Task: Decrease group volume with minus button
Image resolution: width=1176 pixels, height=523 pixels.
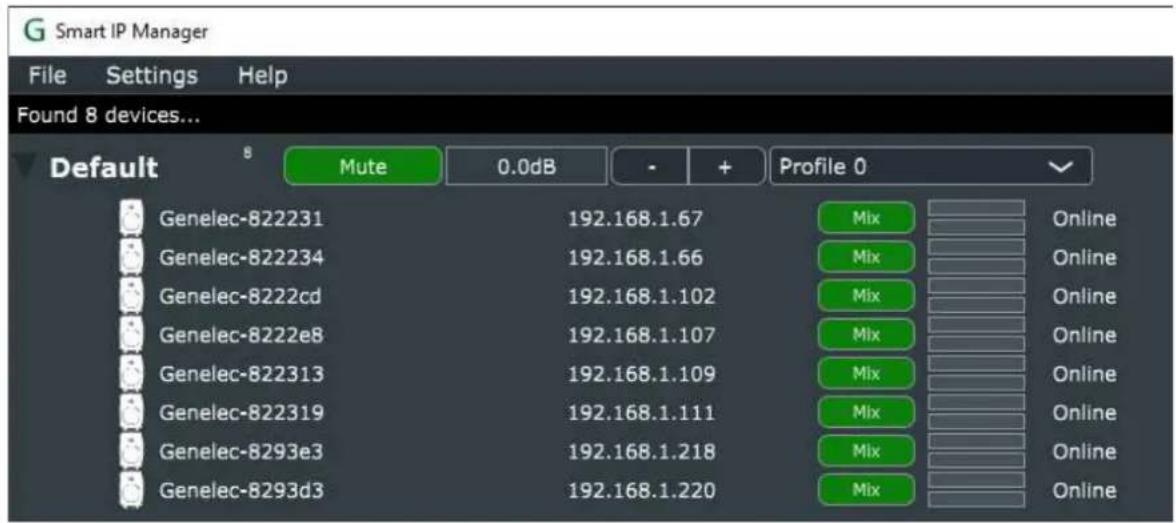Action: [x=650, y=166]
